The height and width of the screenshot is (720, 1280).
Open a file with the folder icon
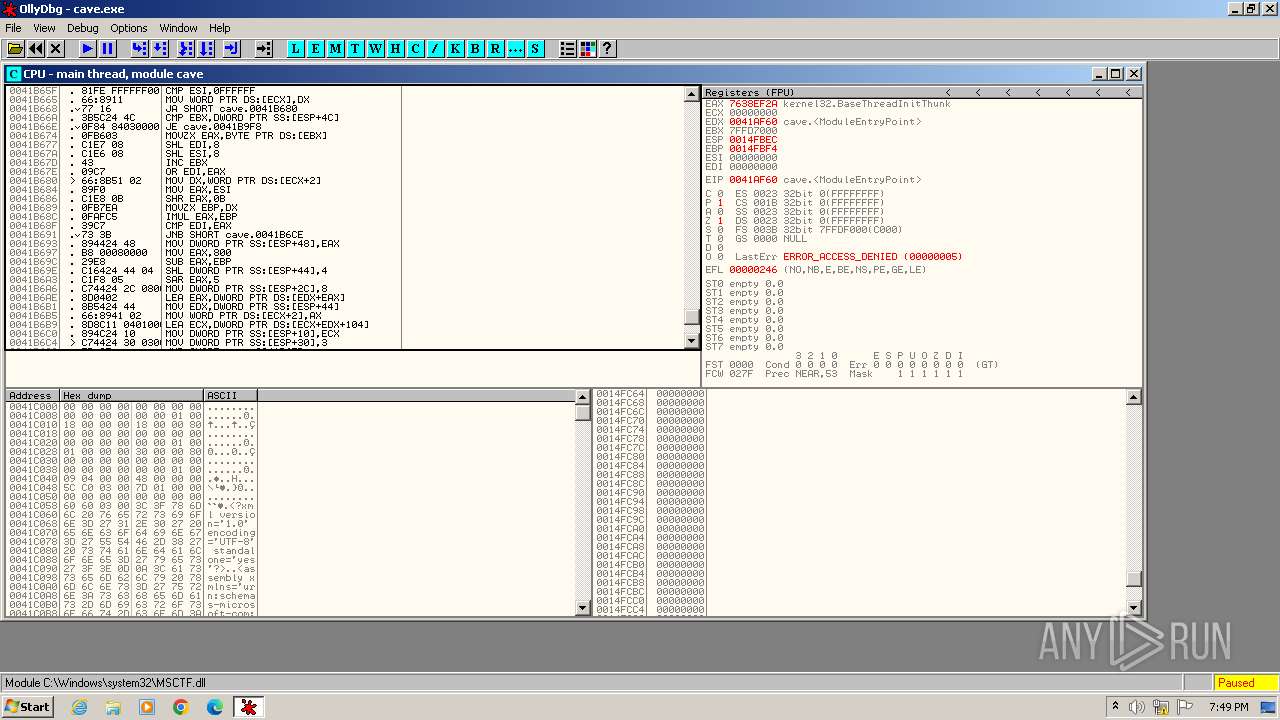(15, 48)
